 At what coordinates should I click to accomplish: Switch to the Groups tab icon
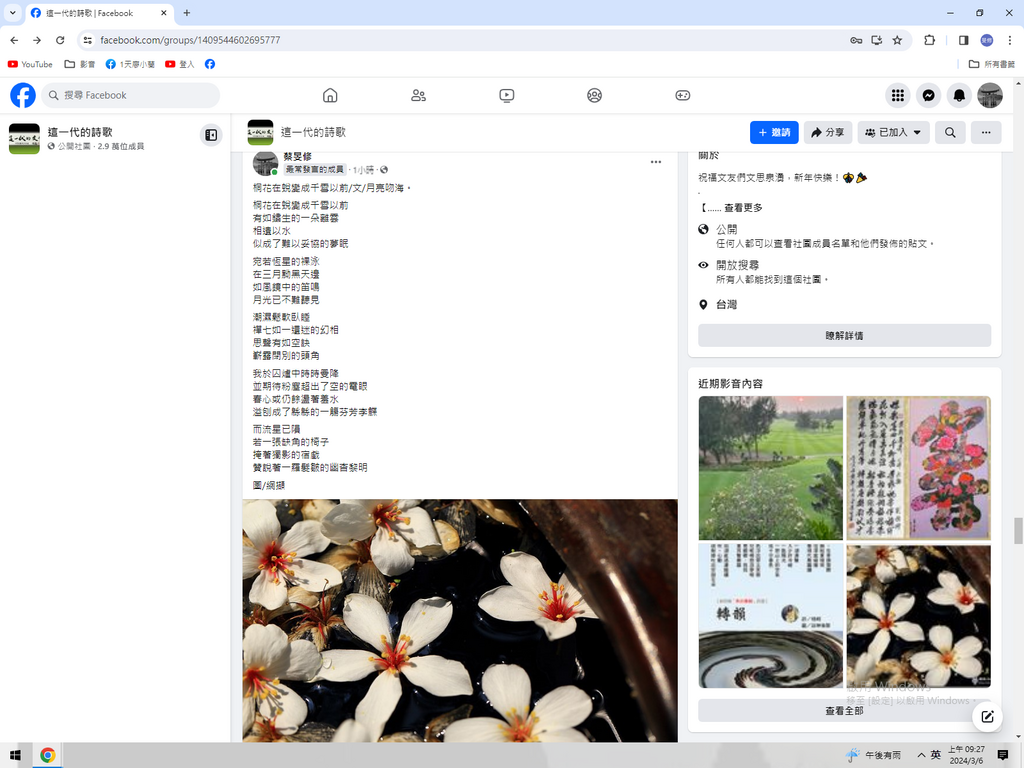click(x=594, y=95)
